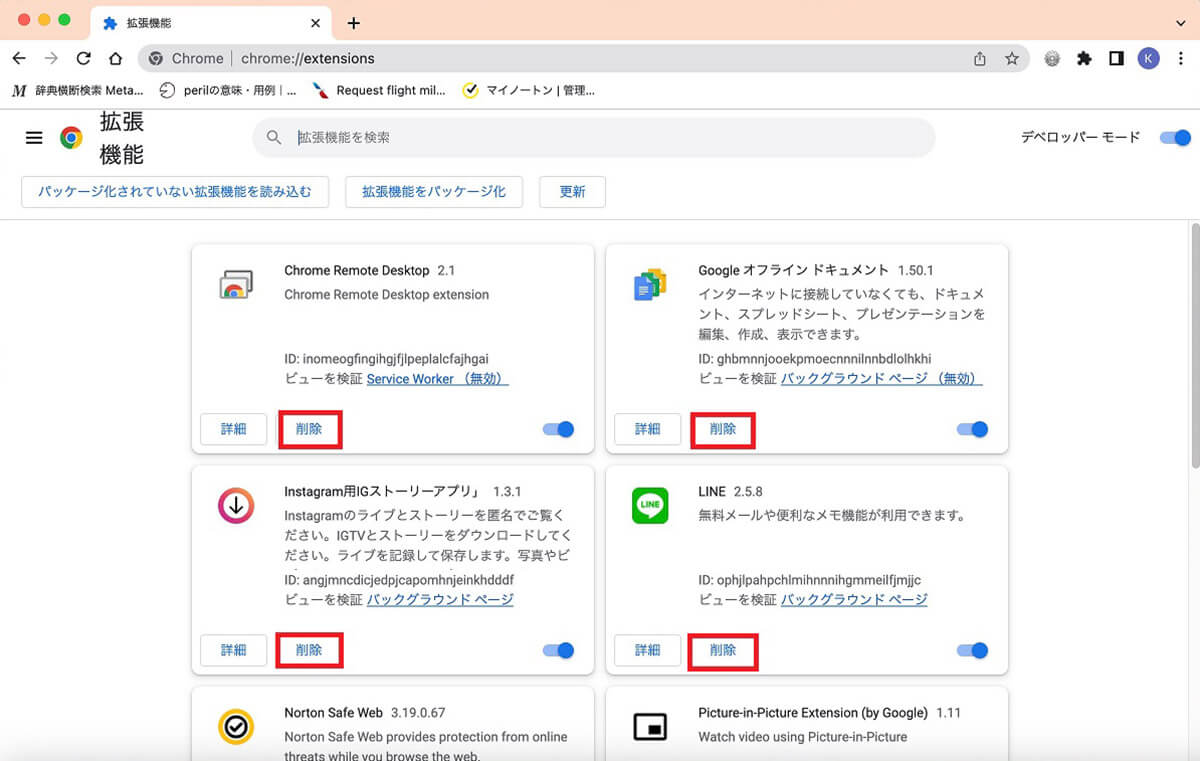
Task: Open Chrome's three-dot menu
Action: pos(1180,59)
